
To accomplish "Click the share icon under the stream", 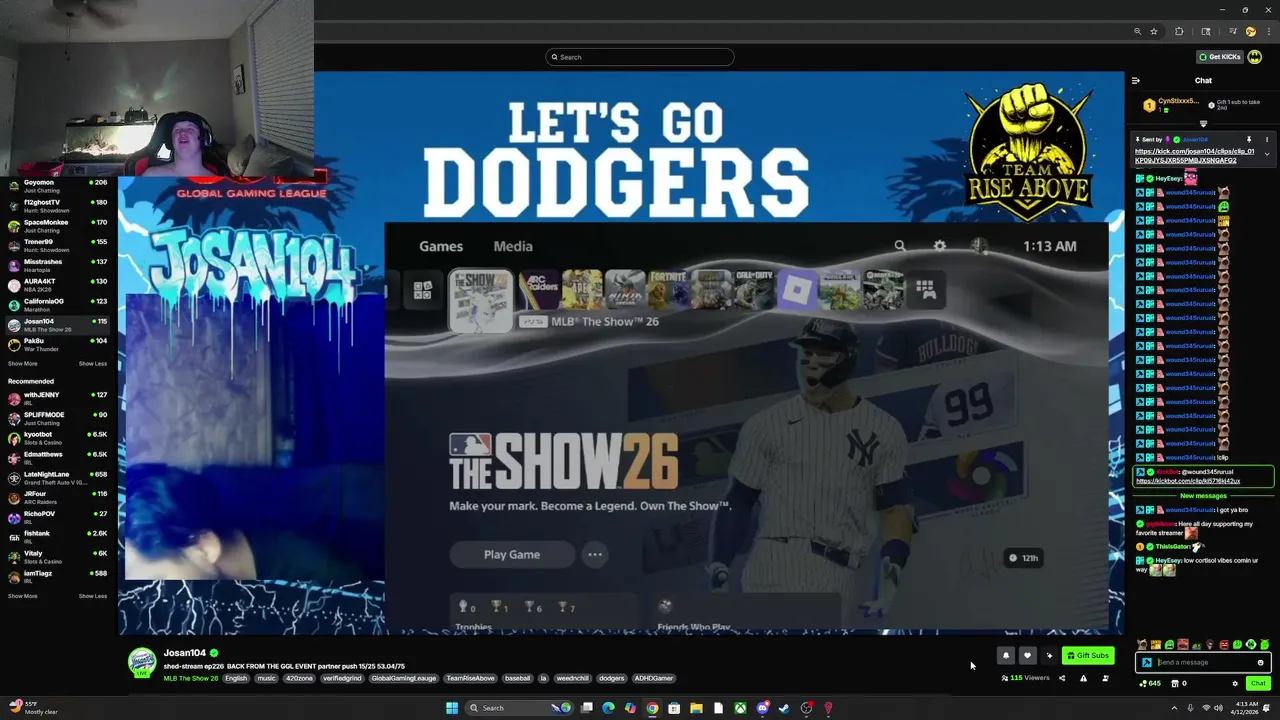I will pos(1062,678).
